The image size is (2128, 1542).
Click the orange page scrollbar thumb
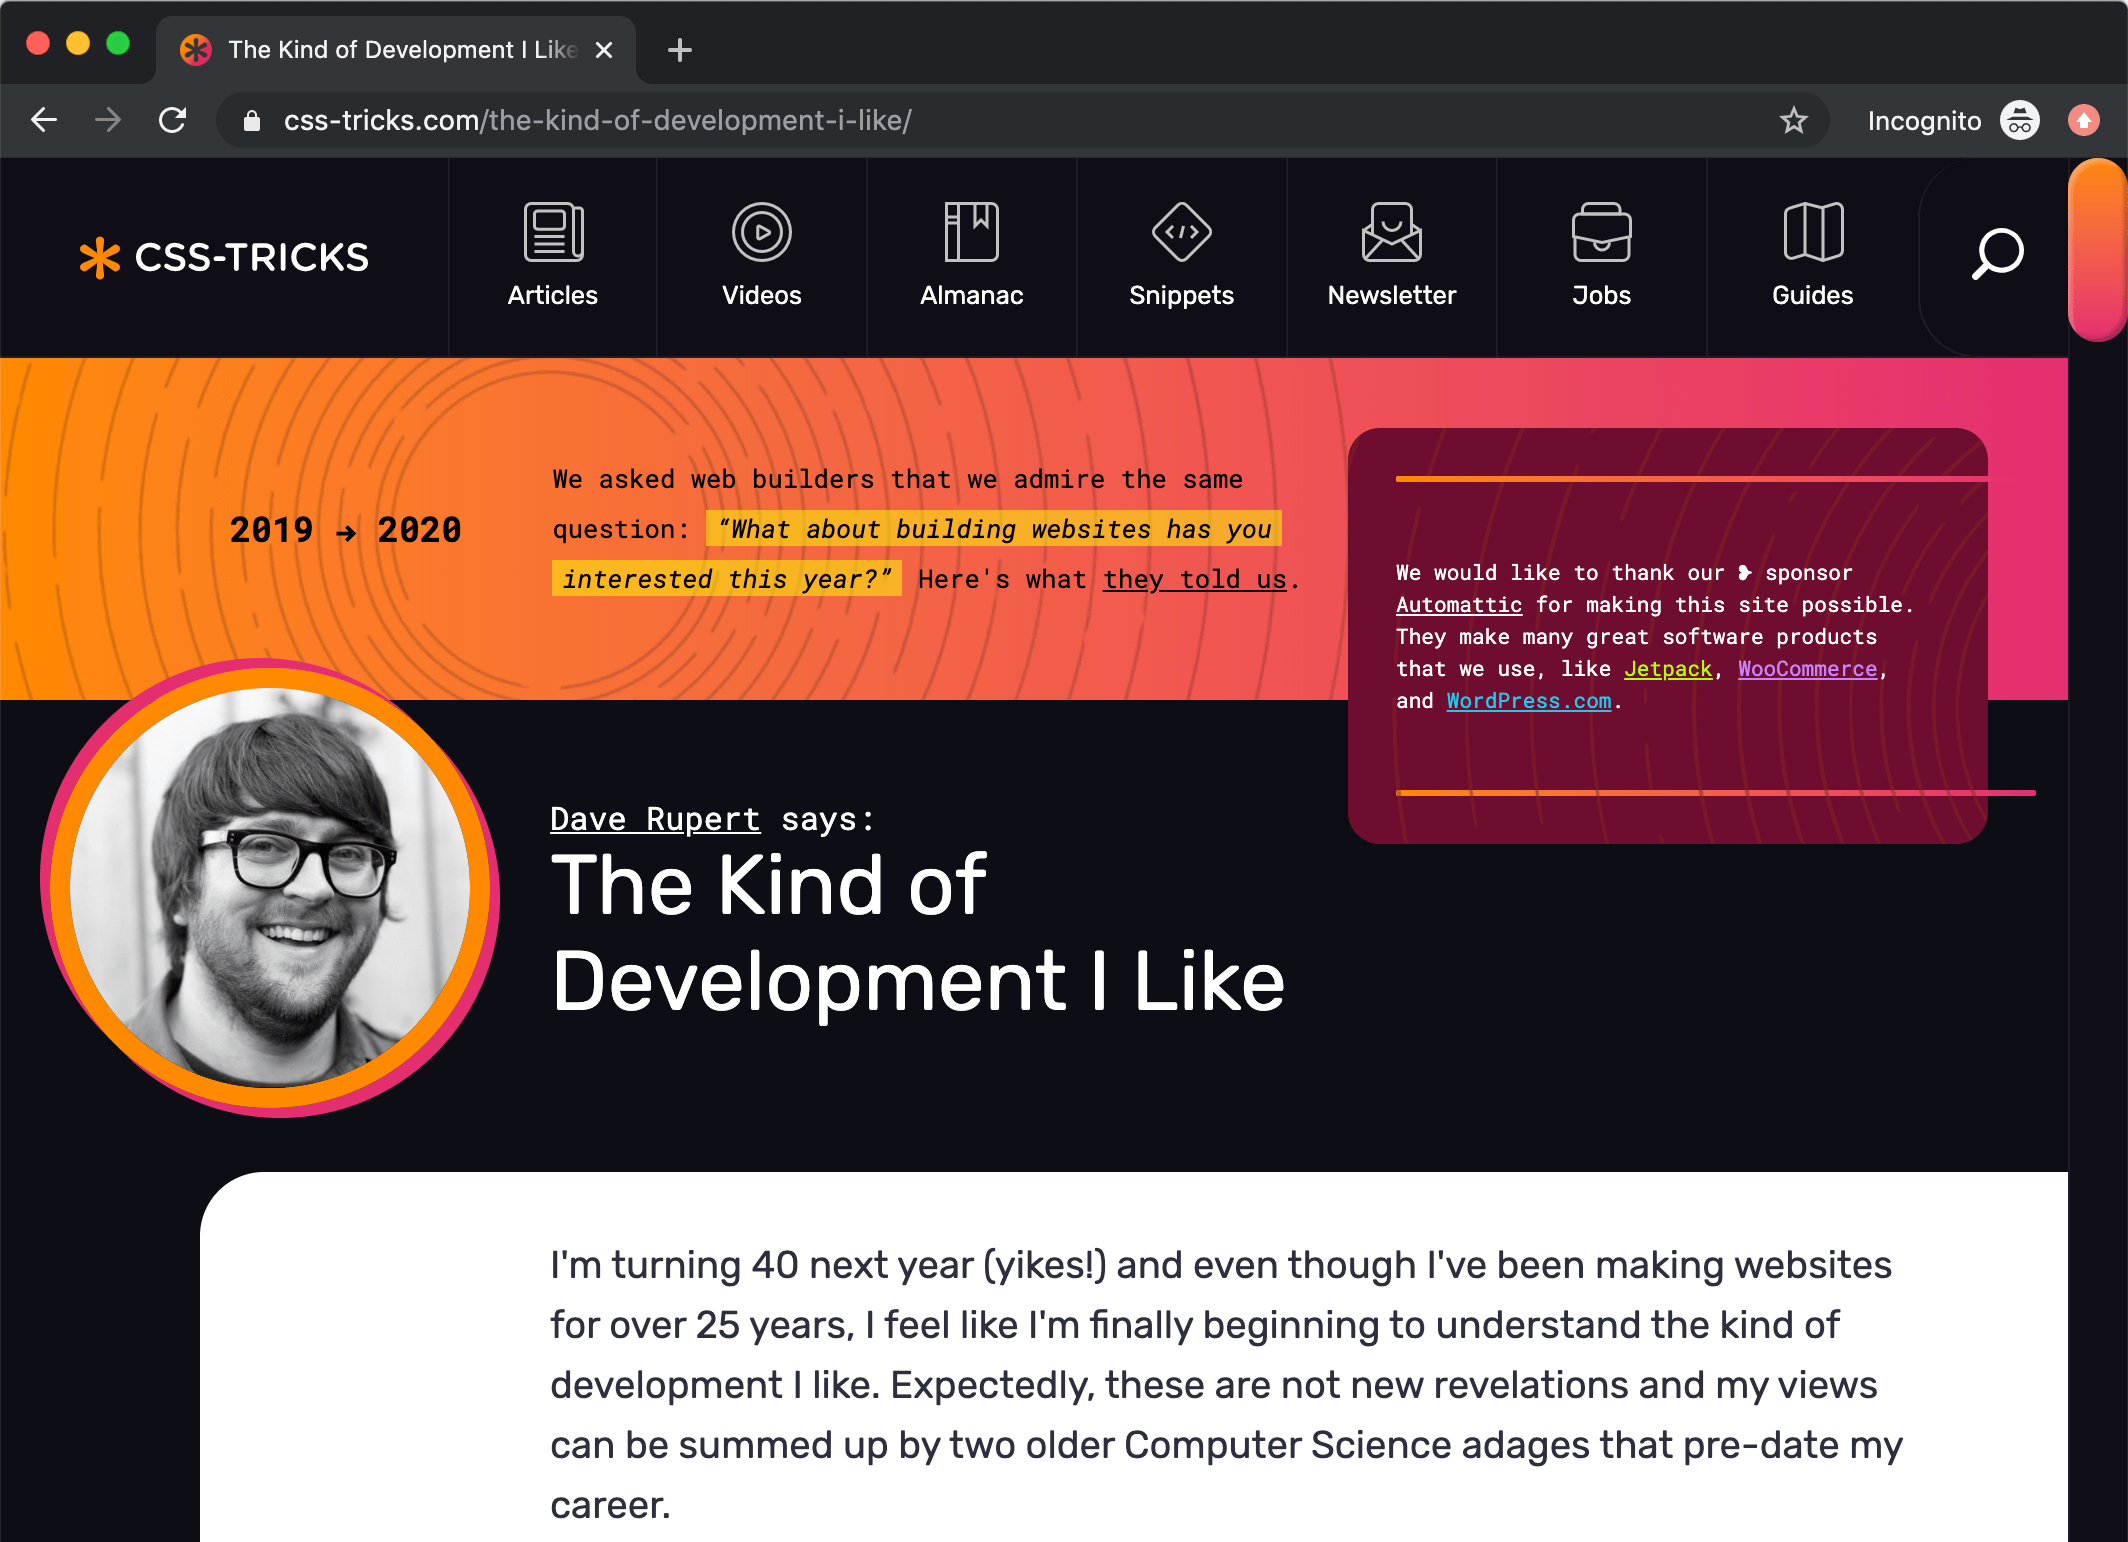point(2097,250)
